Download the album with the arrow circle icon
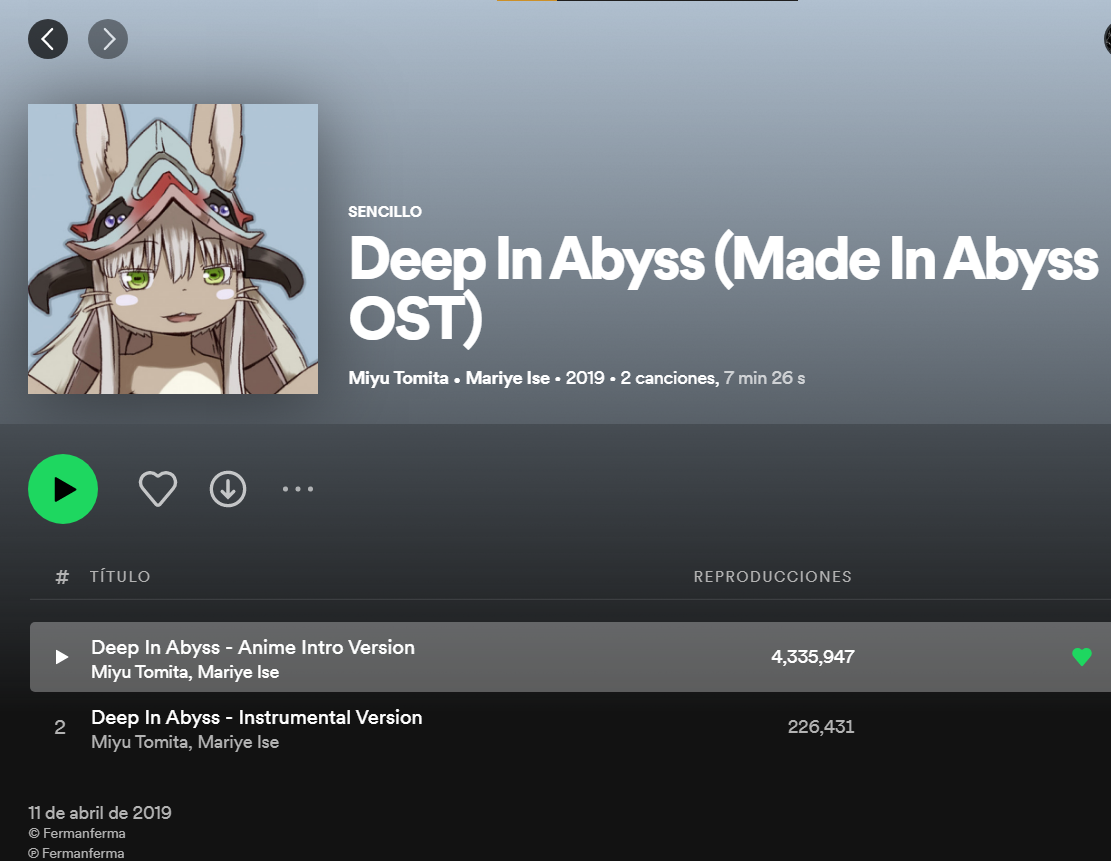The image size is (1111, 861). point(228,489)
